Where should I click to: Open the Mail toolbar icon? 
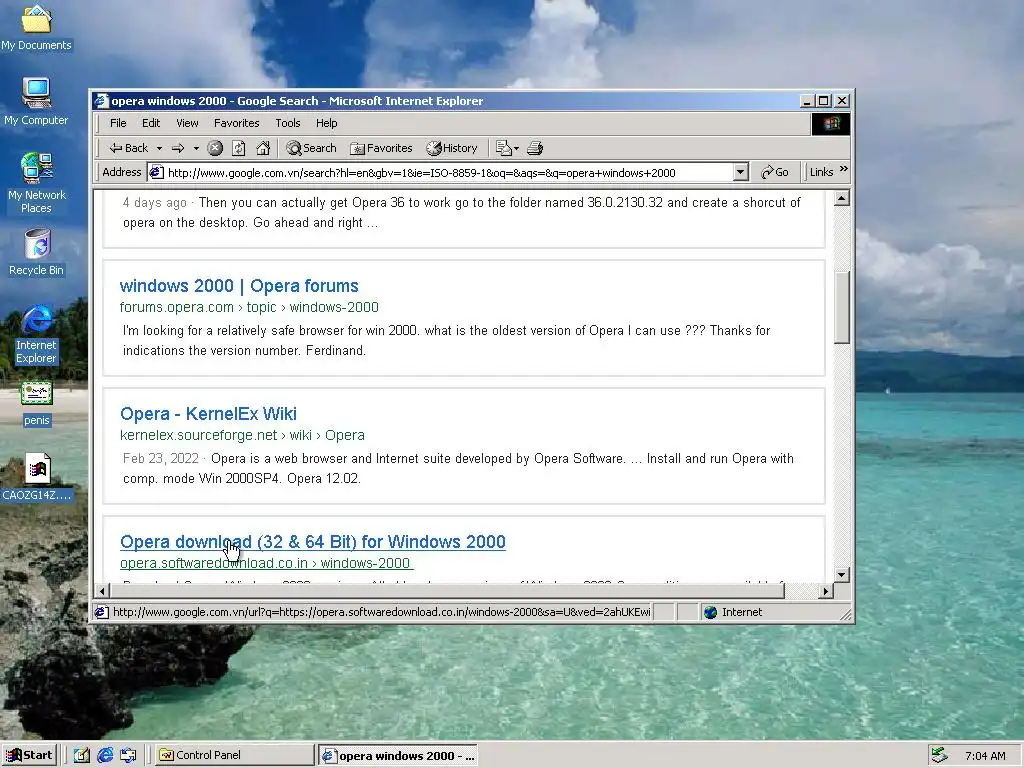pyautogui.click(x=507, y=148)
